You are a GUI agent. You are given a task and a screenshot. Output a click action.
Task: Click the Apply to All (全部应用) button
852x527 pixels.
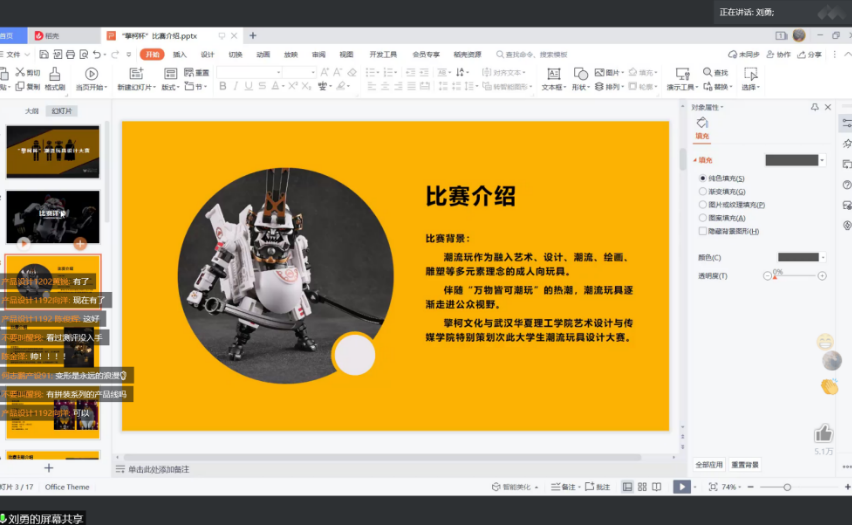709,465
